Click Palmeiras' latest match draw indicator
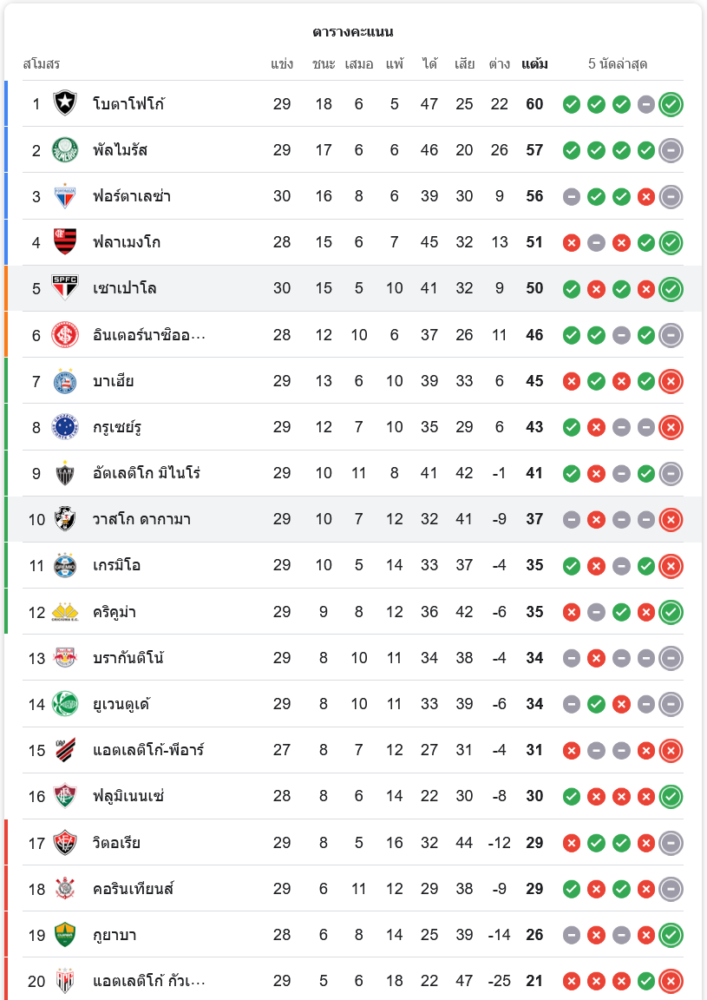The height and width of the screenshot is (1000, 707). (671, 150)
